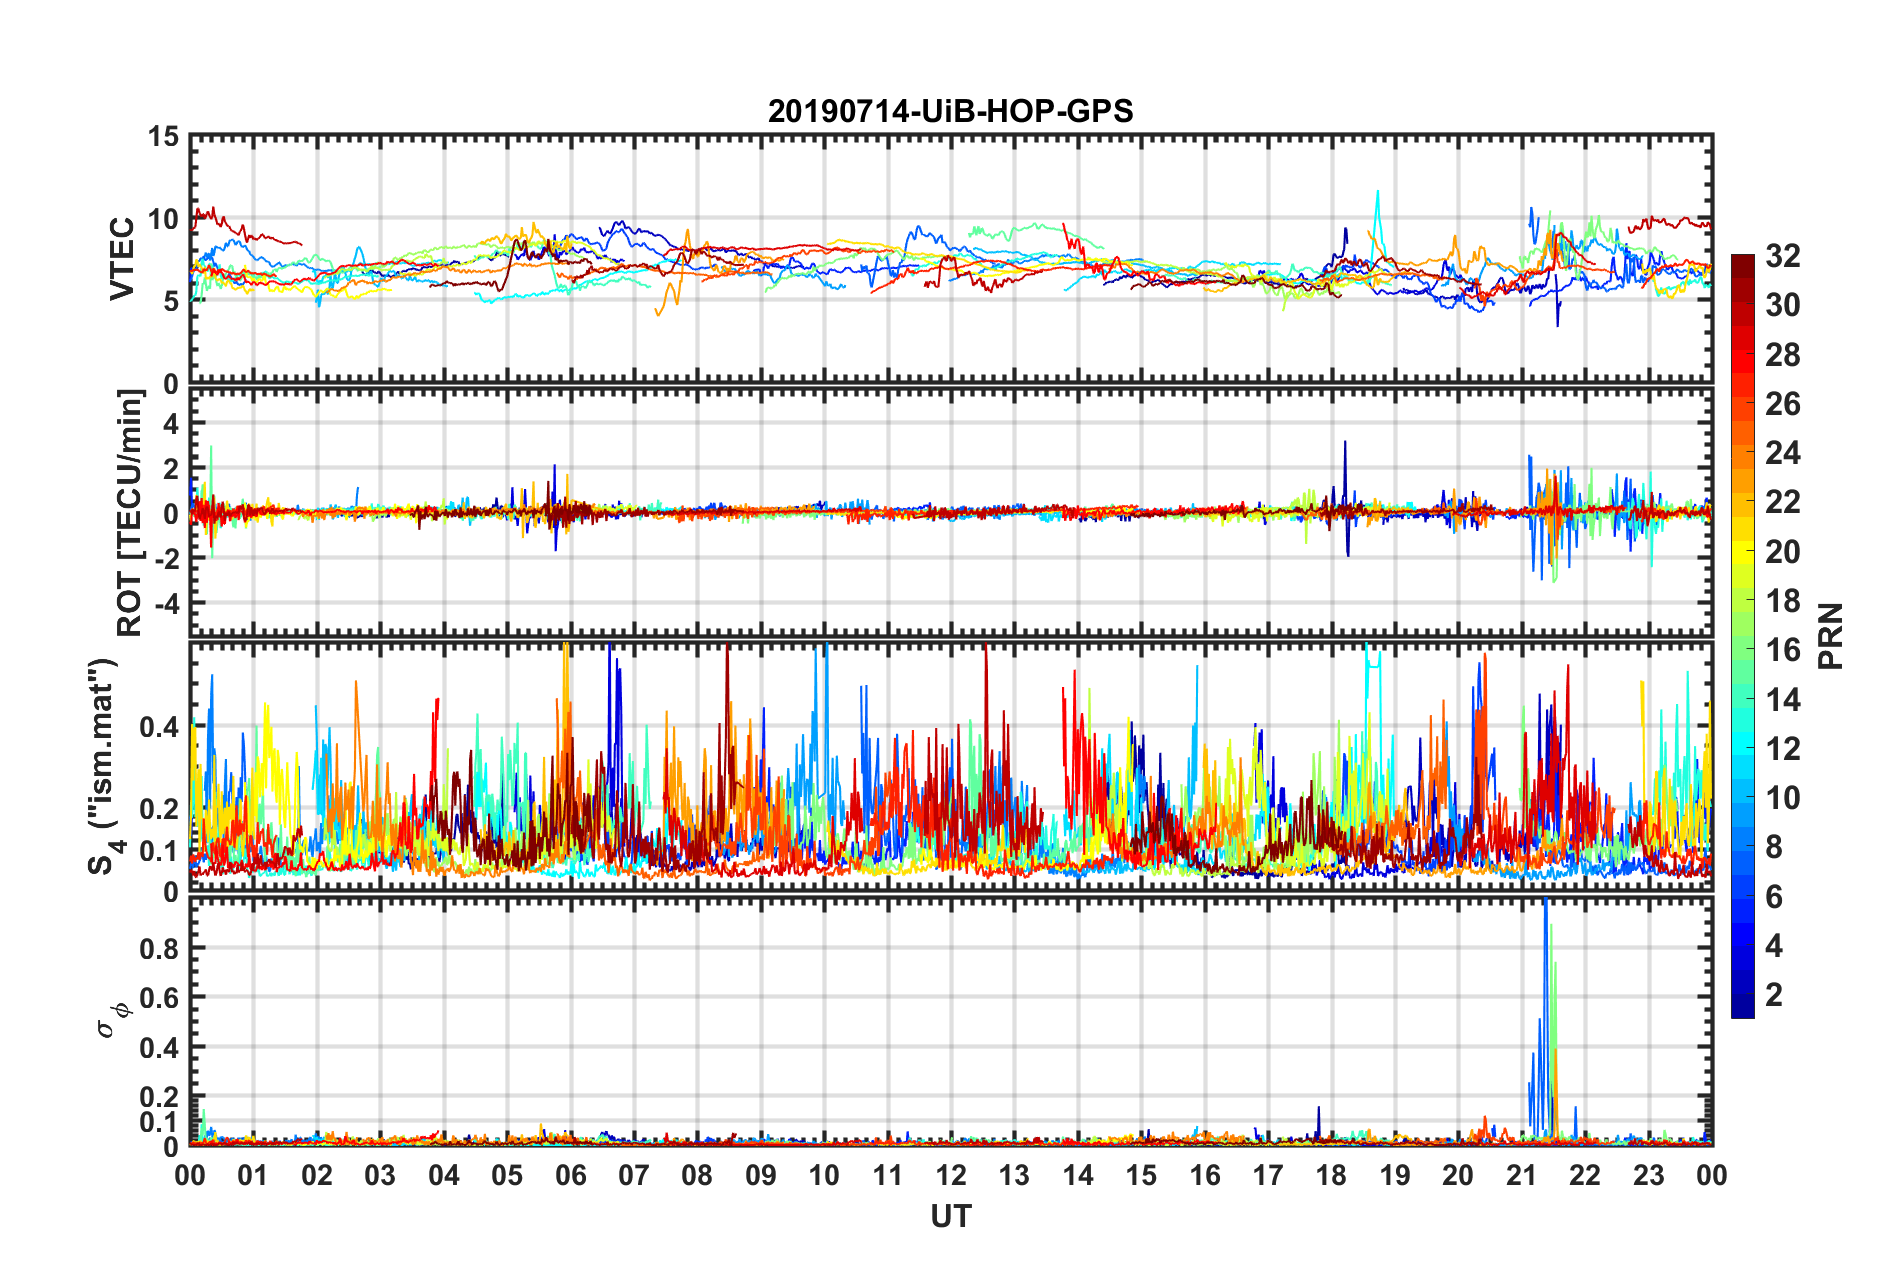The height and width of the screenshot is (1272, 1902).
Task: Select the 21 hour tick on UT axis
Action: pyautogui.click(x=1521, y=1175)
